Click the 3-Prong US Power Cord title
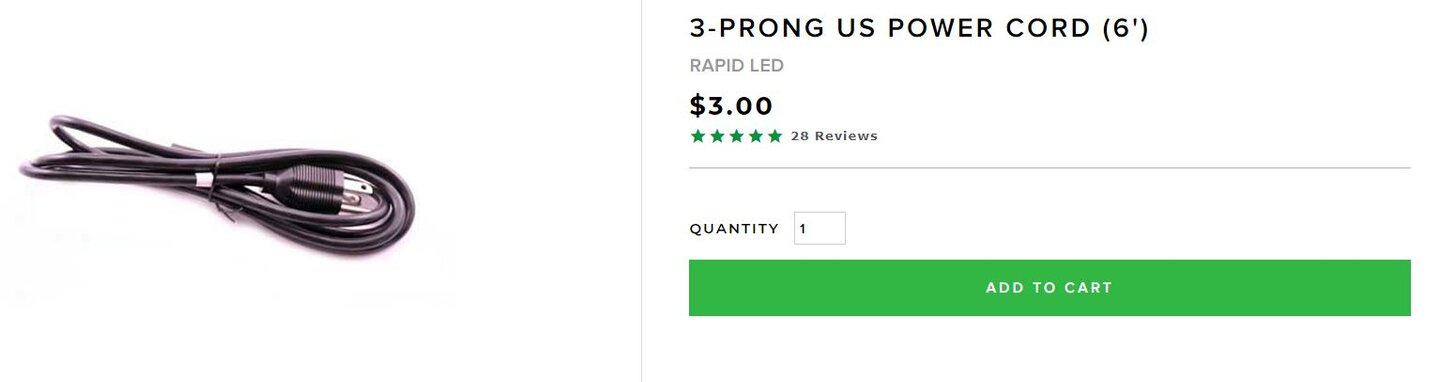Image resolution: width=1440 pixels, height=382 pixels. pyautogui.click(x=919, y=28)
